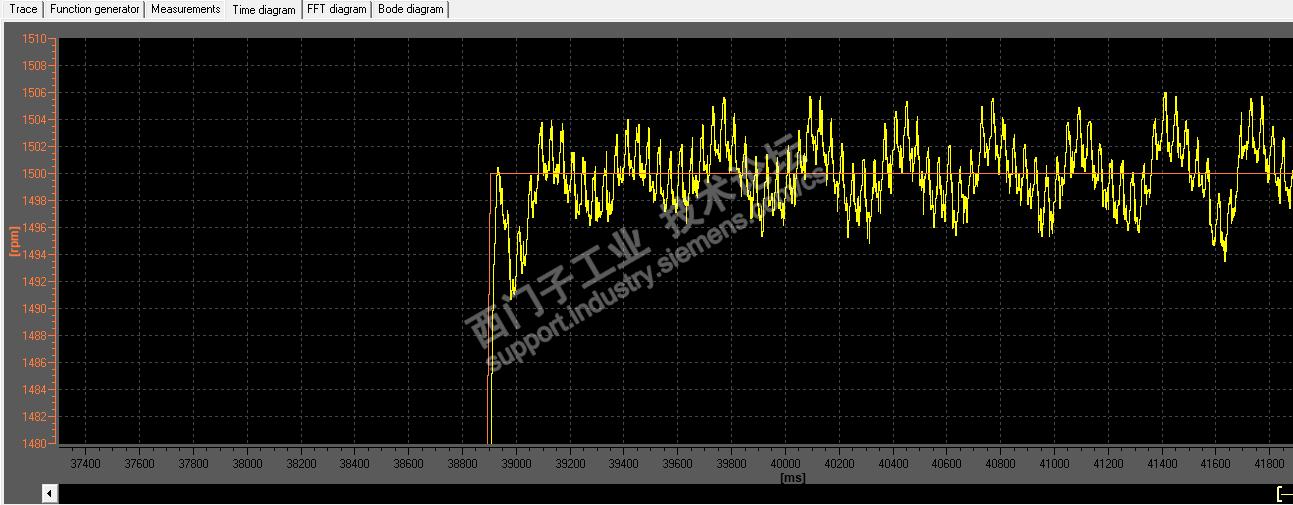This screenshot has width=1293, height=505.
Task: Select the Measurements tab
Action: 185,9
